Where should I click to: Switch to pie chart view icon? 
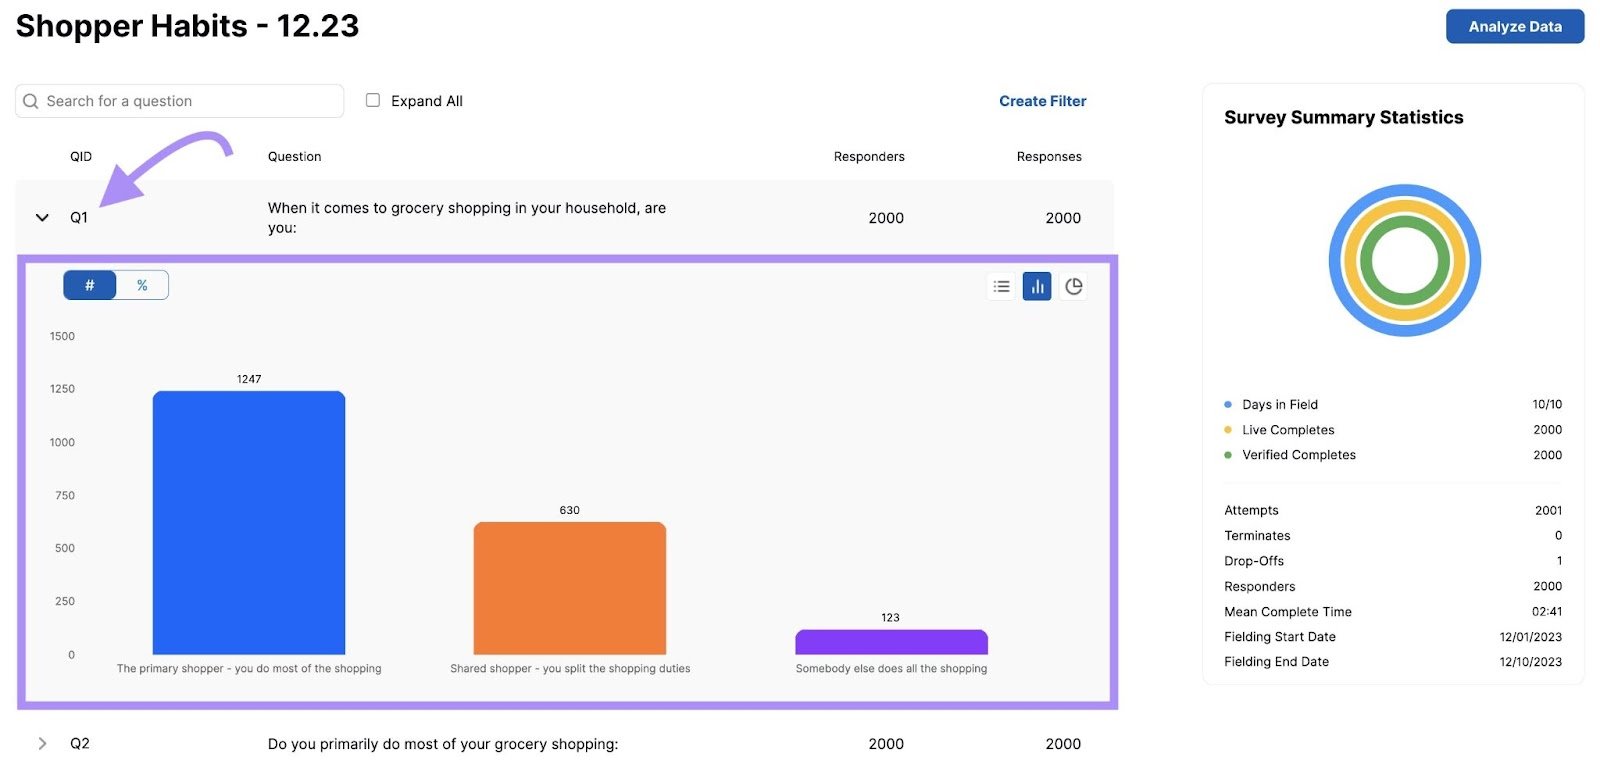(x=1073, y=287)
